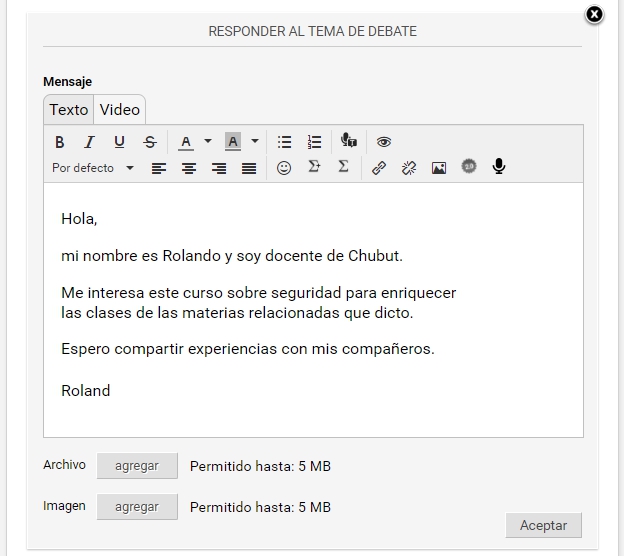Viewport: 624px width, 556px height.
Task: Open the 'Por defecto' font dropdown
Action: click(x=93, y=168)
